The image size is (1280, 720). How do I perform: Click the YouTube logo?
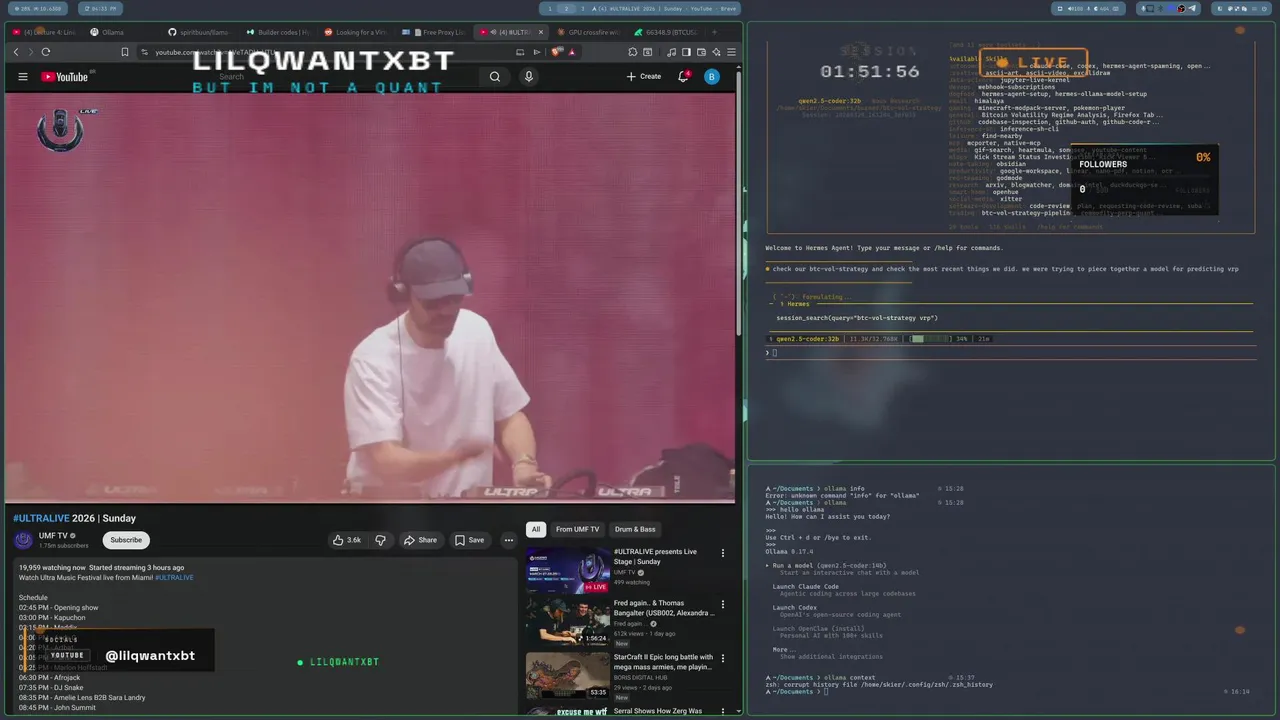pos(66,76)
